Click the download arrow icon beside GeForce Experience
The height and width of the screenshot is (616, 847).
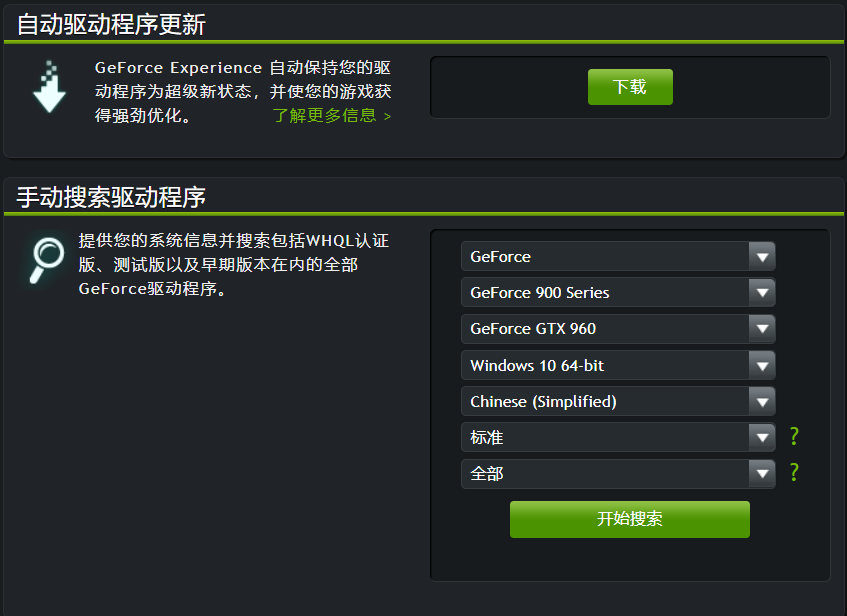[49, 86]
